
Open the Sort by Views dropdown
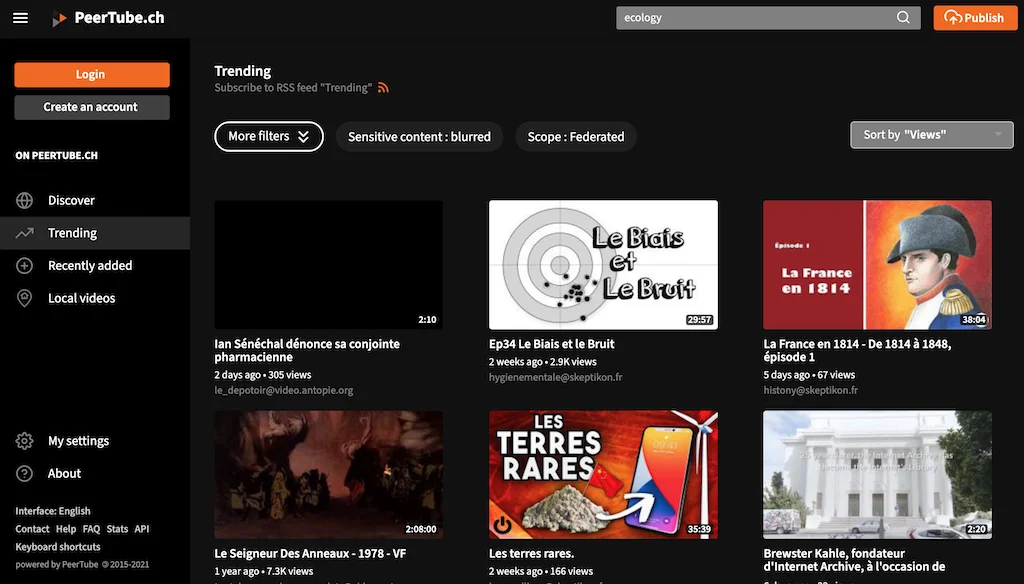pyautogui.click(x=932, y=135)
